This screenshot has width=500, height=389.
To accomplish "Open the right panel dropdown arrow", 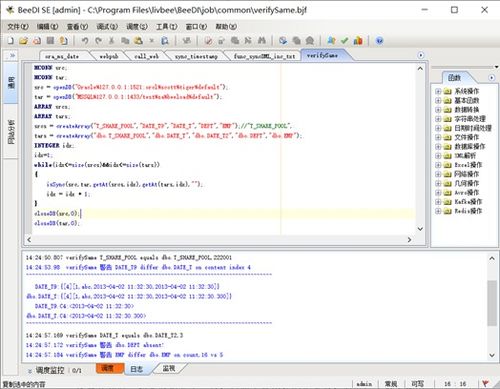I will click(496, 67).
